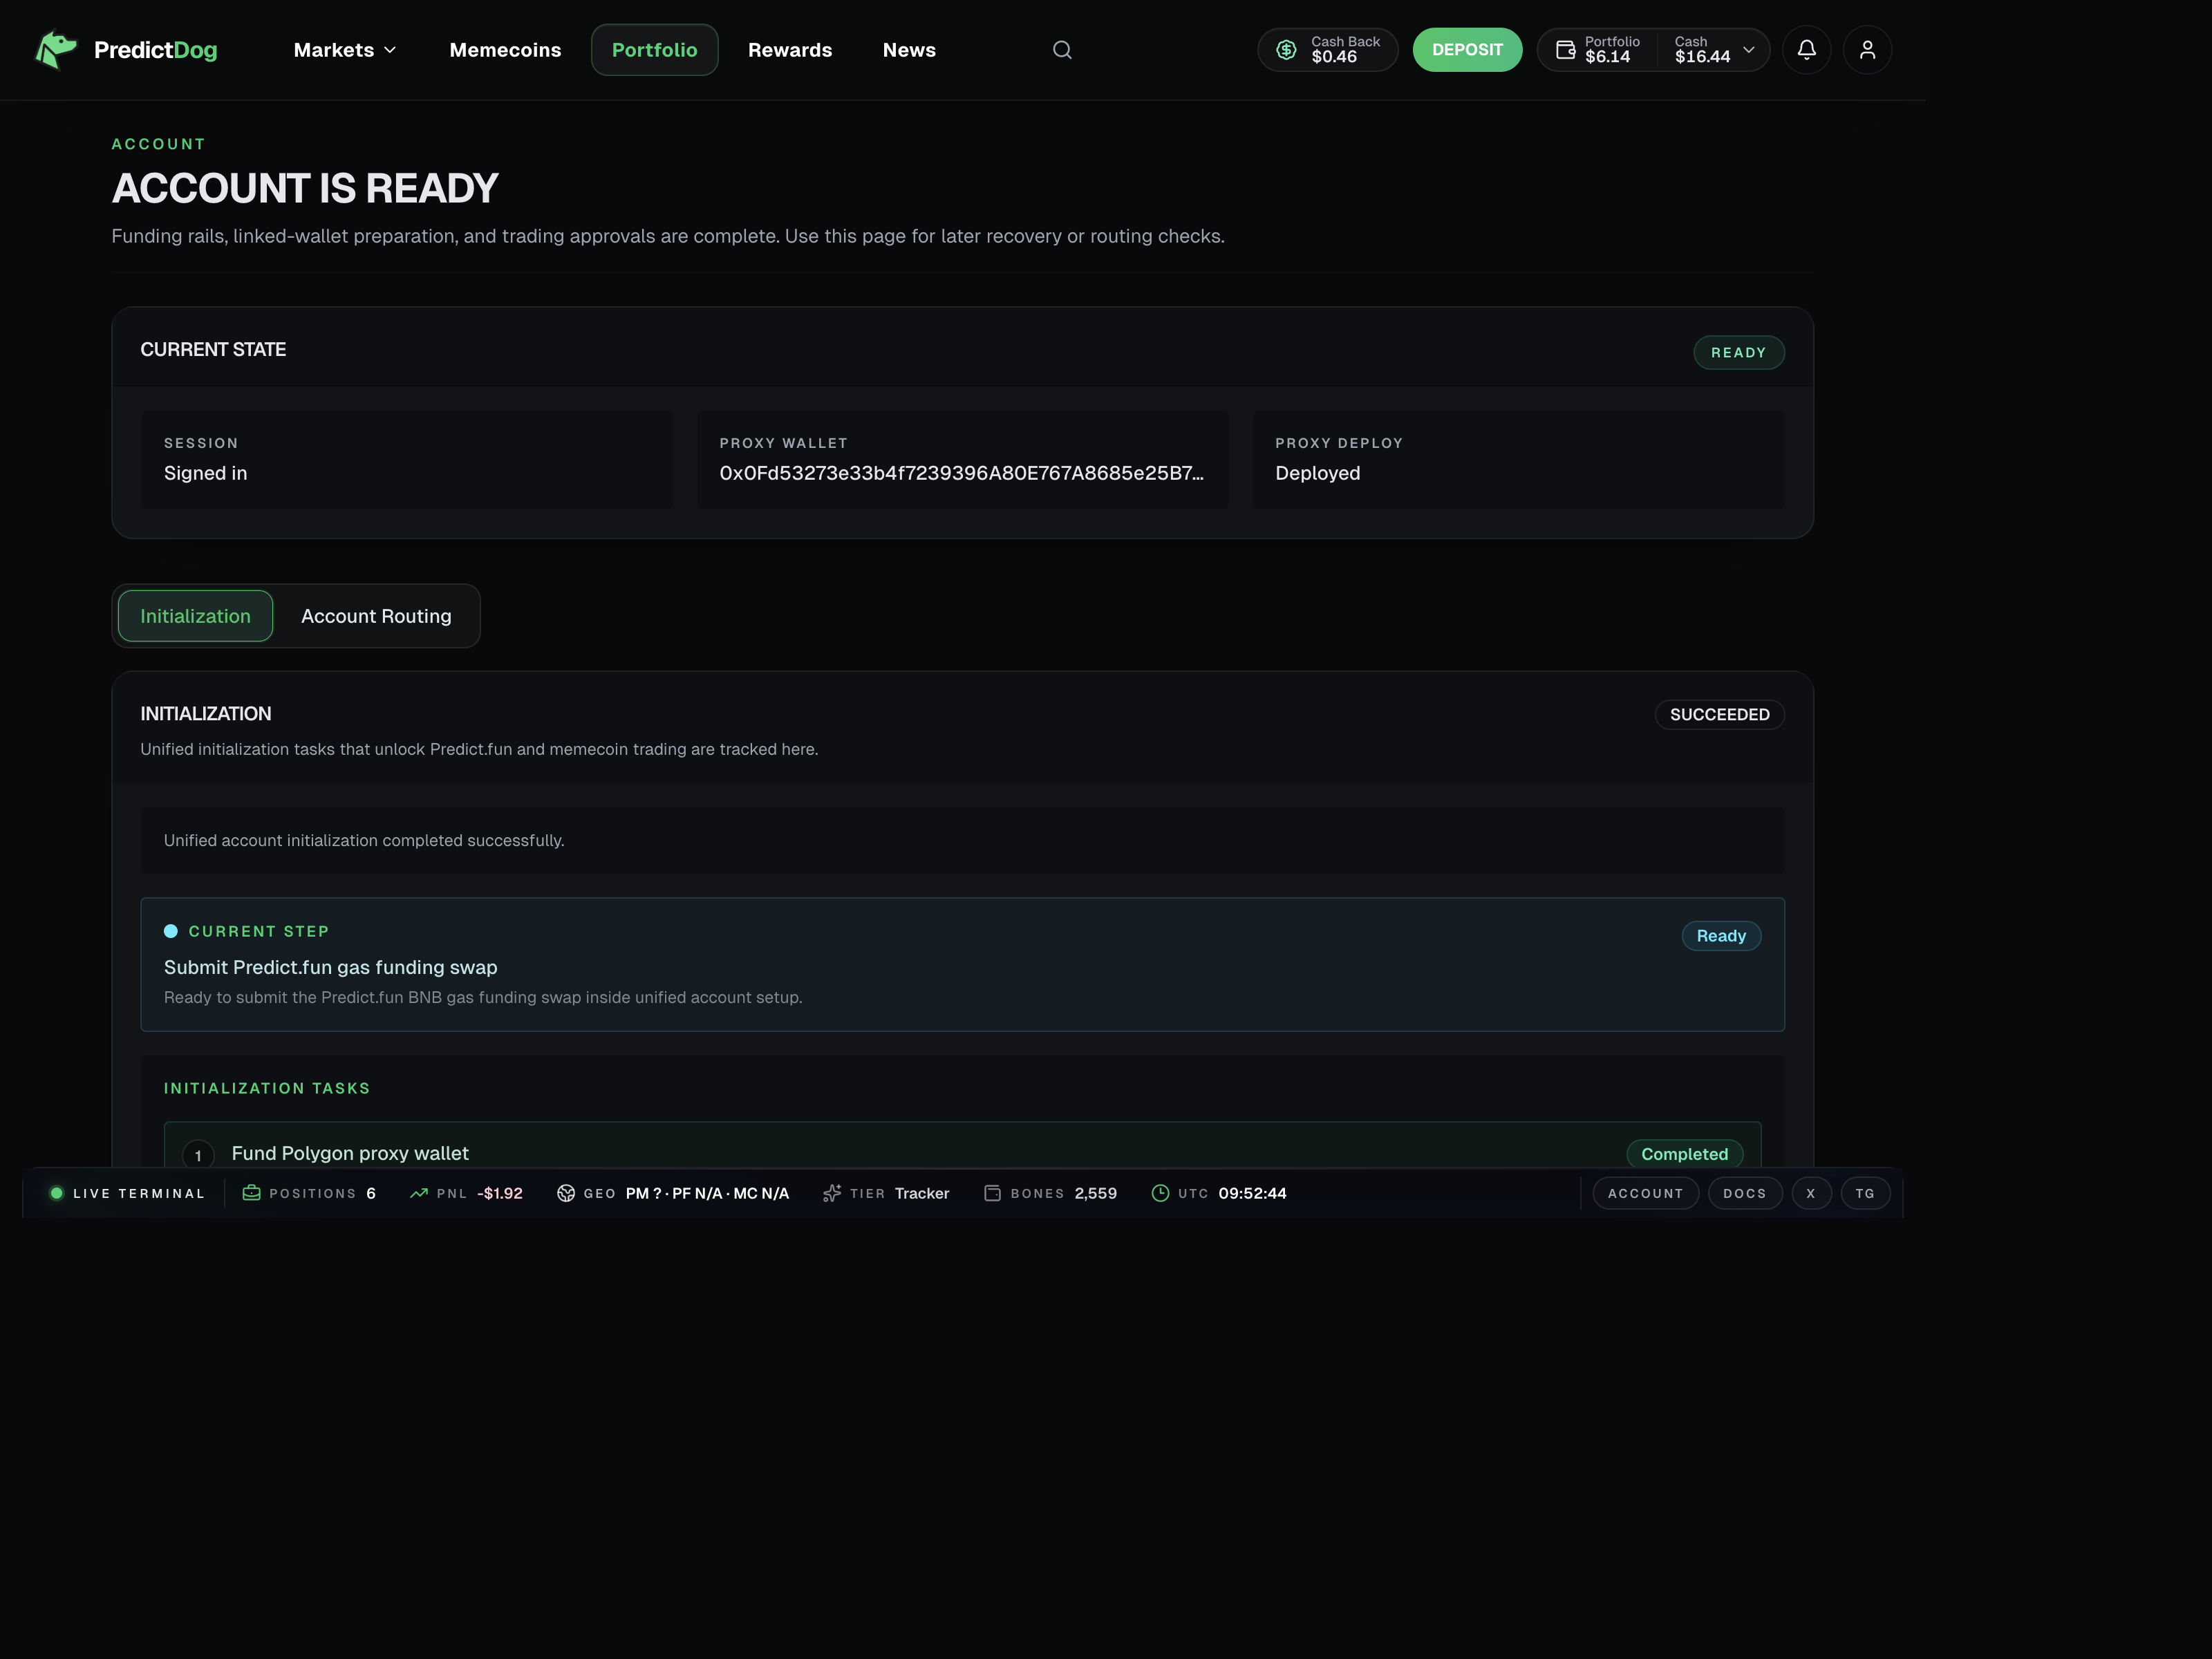The image size is (2212, 1659).
Task: Expand the Portfolio and Cash balance dropdown
Action: (1748, 50)
